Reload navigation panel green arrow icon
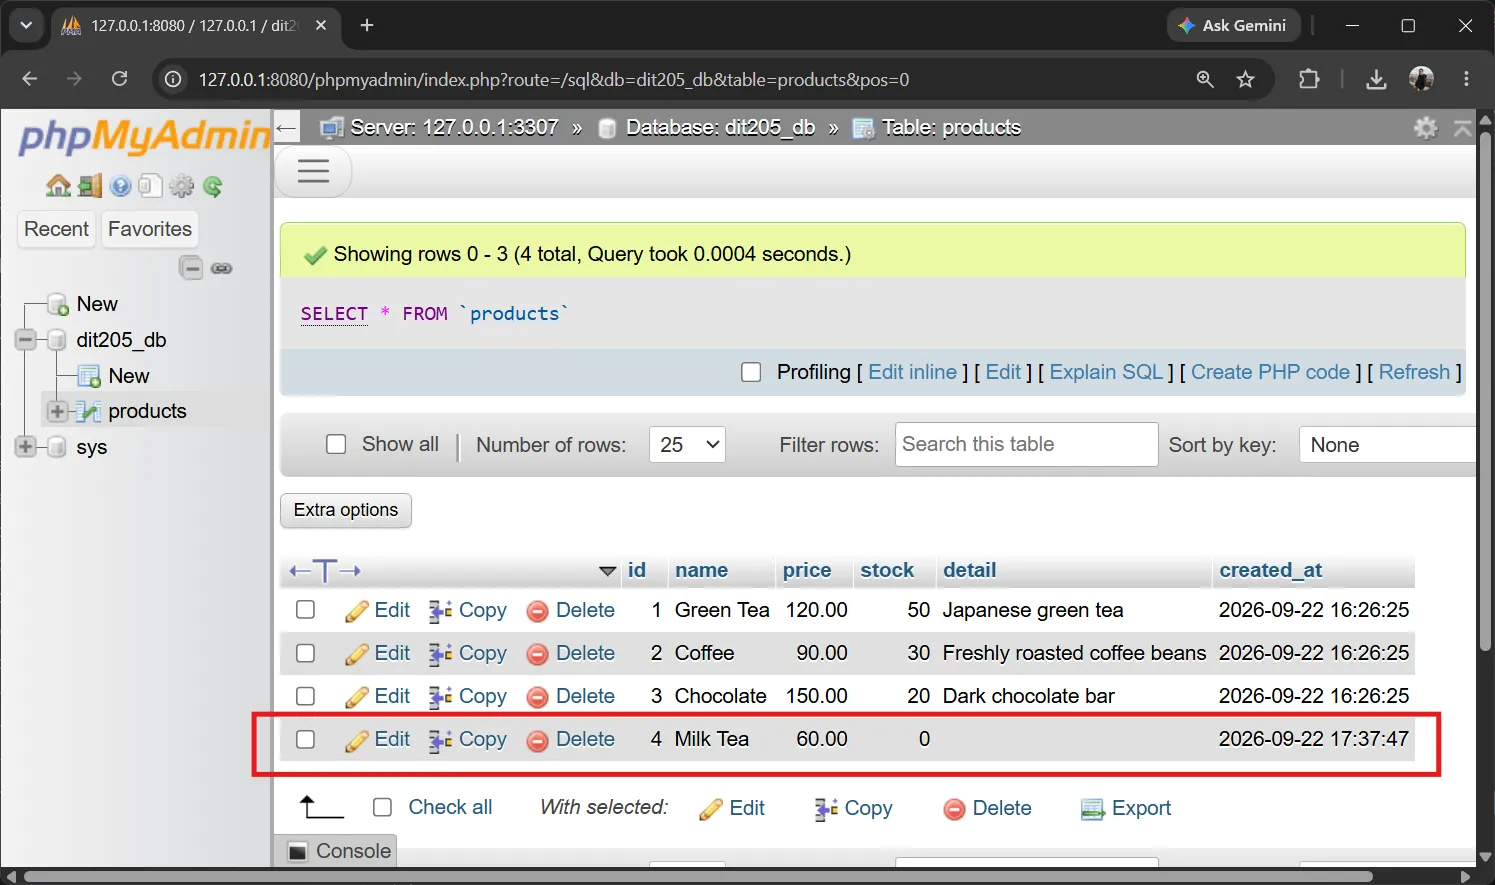 click(x=212, y=186)
